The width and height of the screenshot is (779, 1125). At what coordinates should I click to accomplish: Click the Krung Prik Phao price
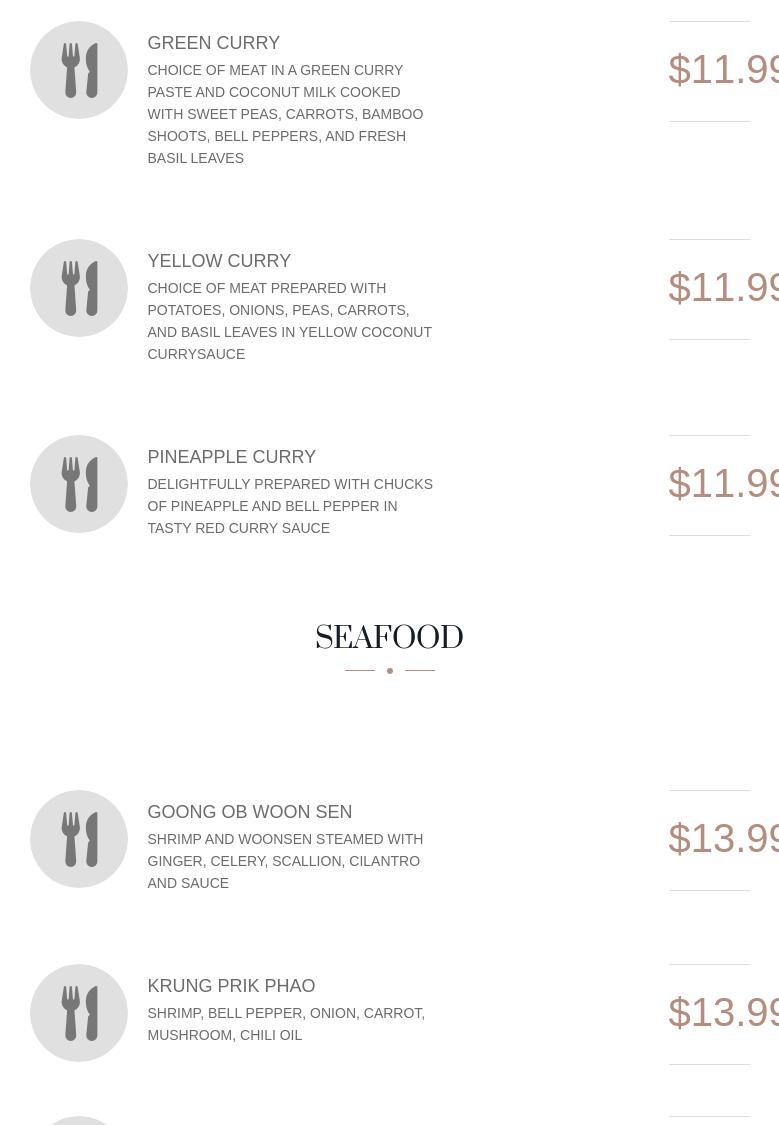722,1013
